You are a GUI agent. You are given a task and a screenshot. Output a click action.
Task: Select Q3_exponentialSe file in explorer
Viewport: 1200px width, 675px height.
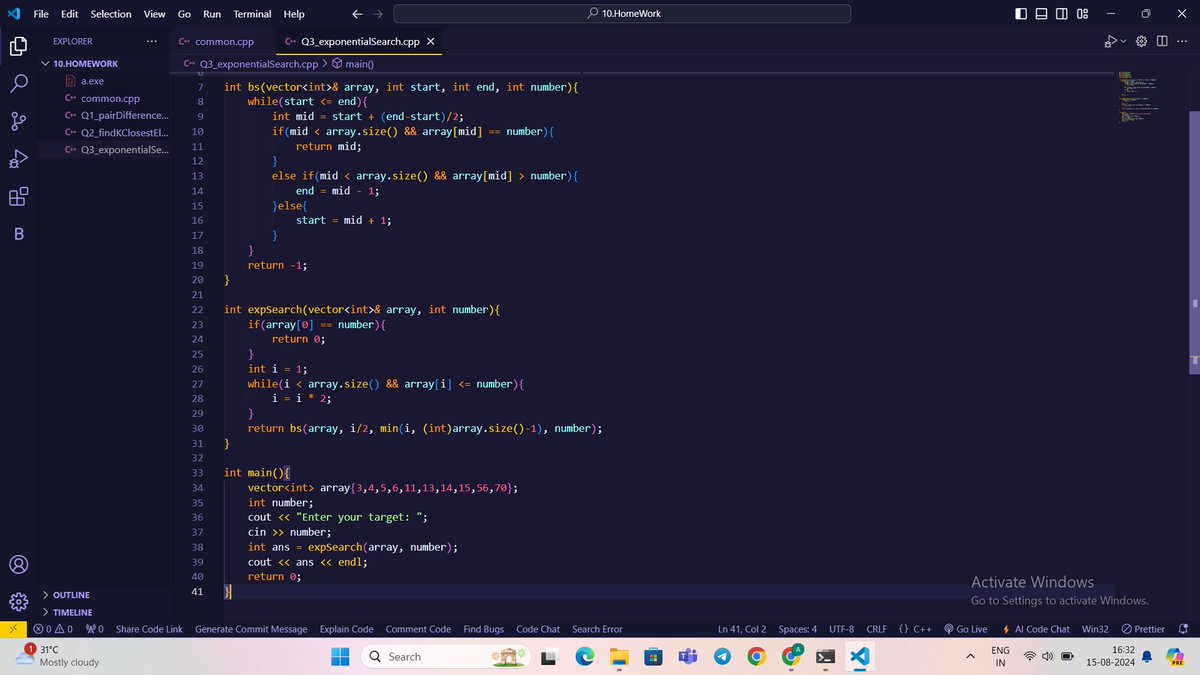click(x=125, y=150)
